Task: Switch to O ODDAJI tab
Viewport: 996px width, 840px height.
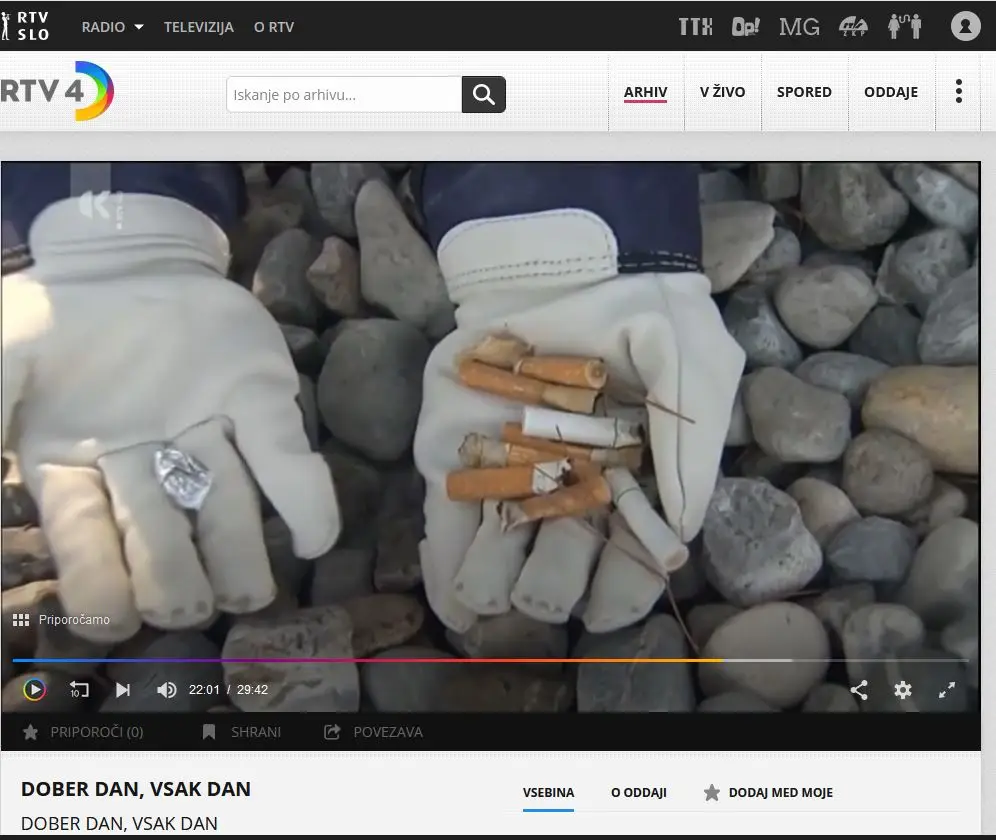Action: pyautogui.click(x=638, y=792)
